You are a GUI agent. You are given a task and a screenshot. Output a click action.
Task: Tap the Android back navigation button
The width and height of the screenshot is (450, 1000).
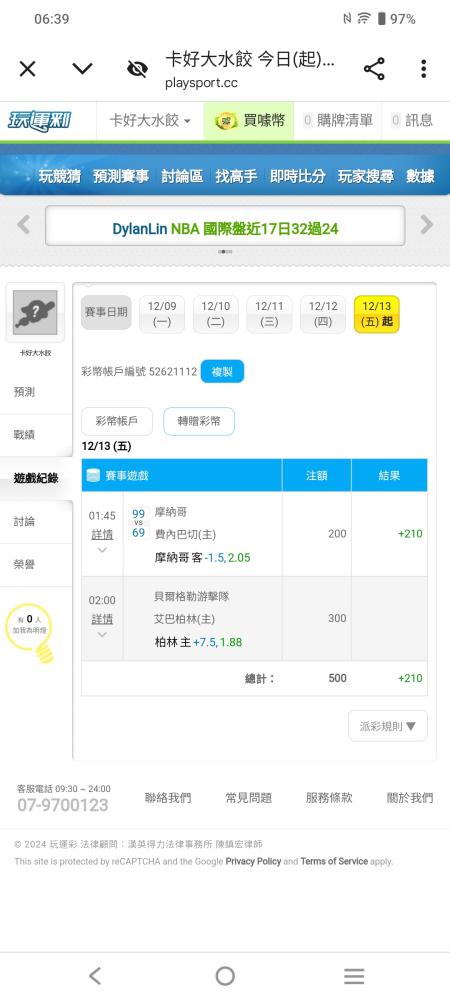(x=95, y=976)
